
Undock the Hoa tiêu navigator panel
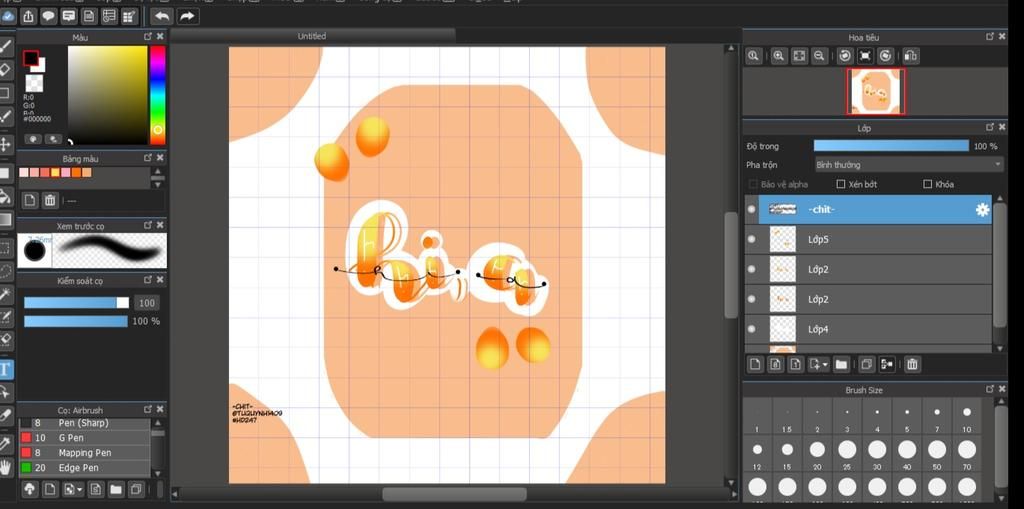(990, 37)
